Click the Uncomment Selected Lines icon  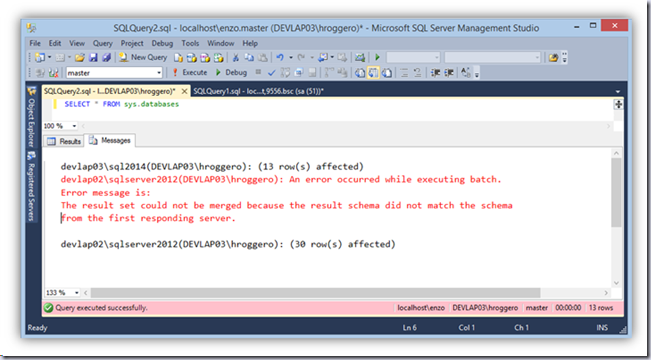[417, 73]
